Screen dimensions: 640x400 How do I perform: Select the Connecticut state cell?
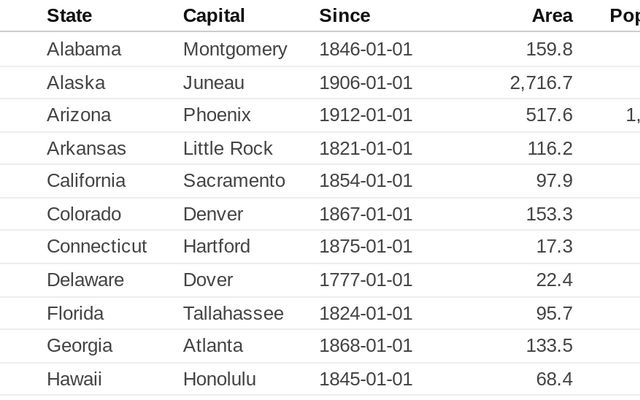point(96,246)
